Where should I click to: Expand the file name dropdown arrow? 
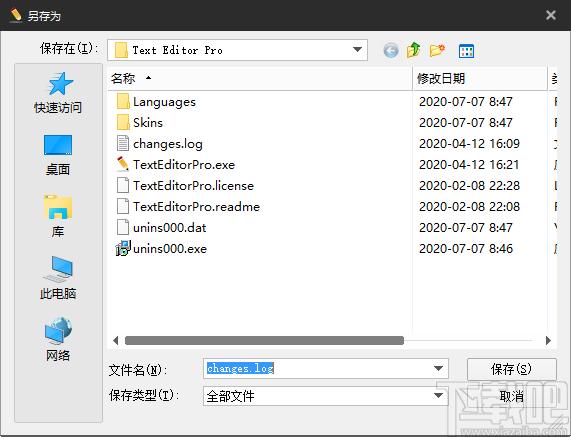coord(439,369)
